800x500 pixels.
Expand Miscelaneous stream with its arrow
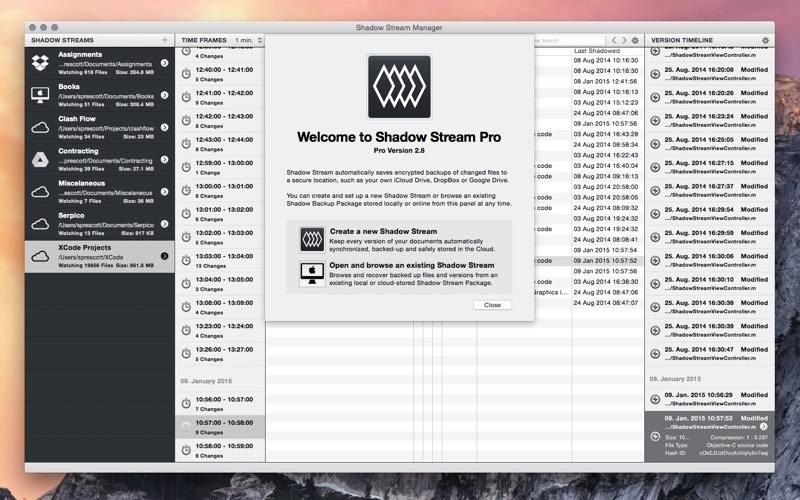tap(164, 191)
